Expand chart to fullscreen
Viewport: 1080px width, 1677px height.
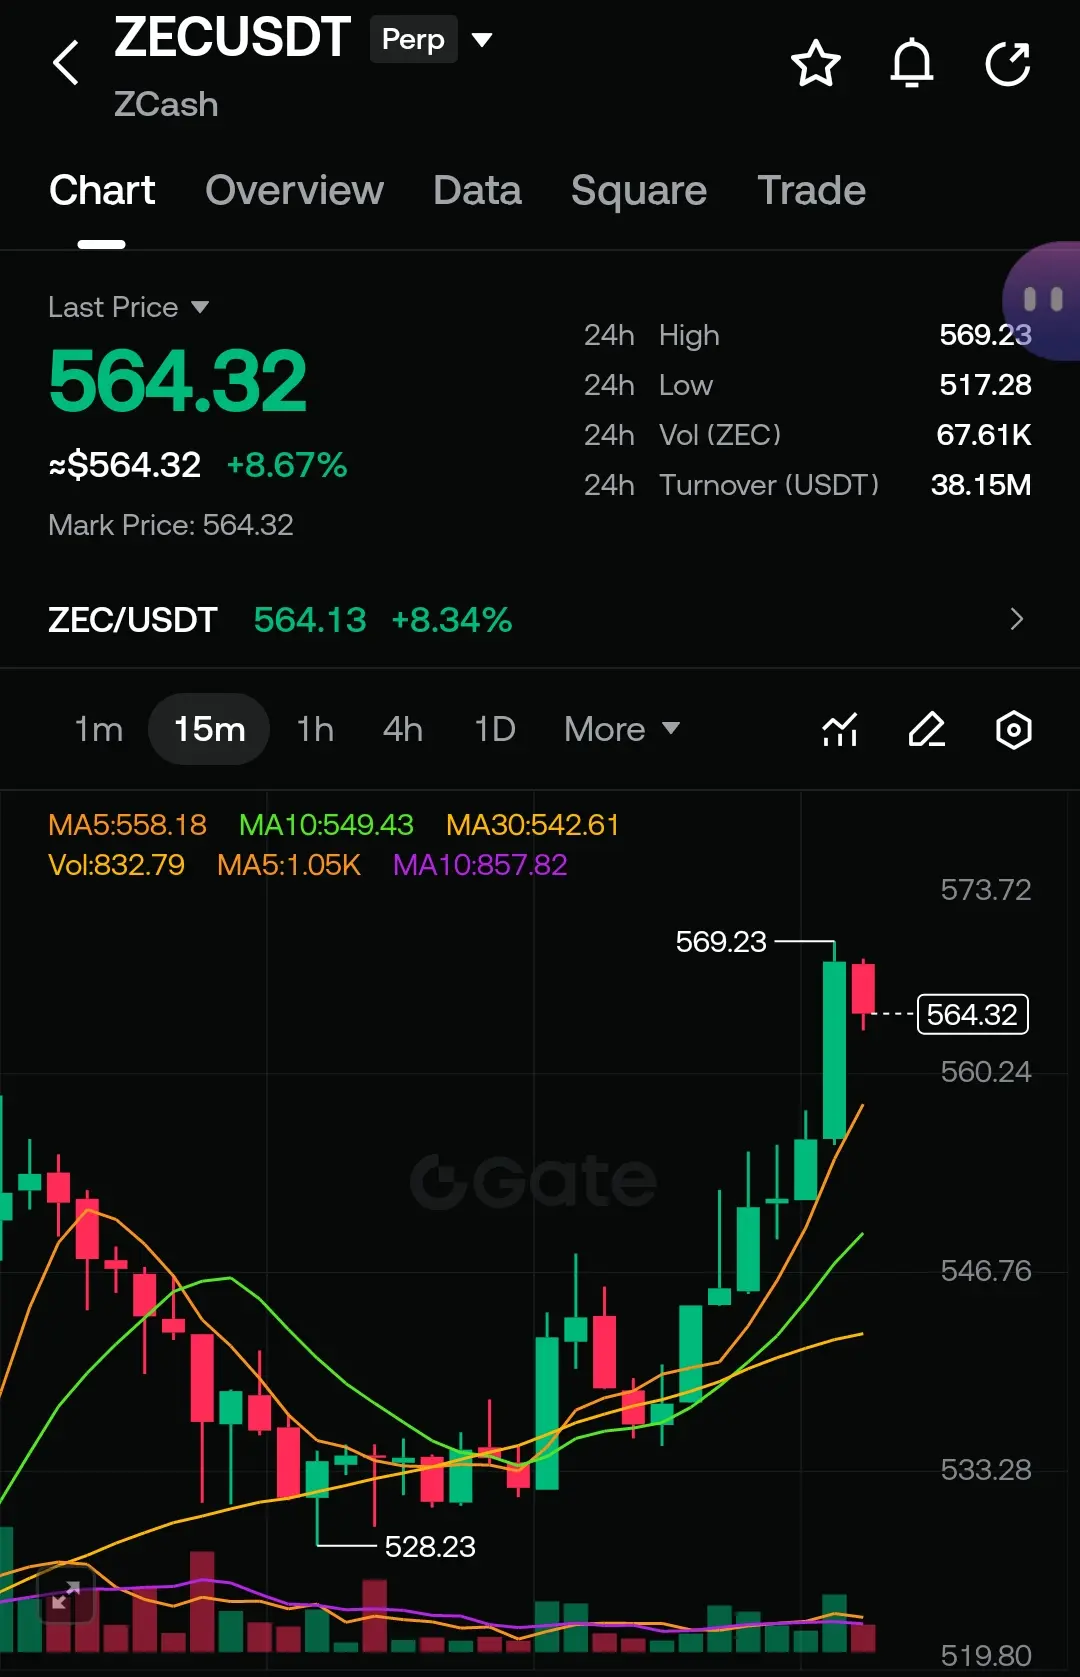[x=66, y=1595]
